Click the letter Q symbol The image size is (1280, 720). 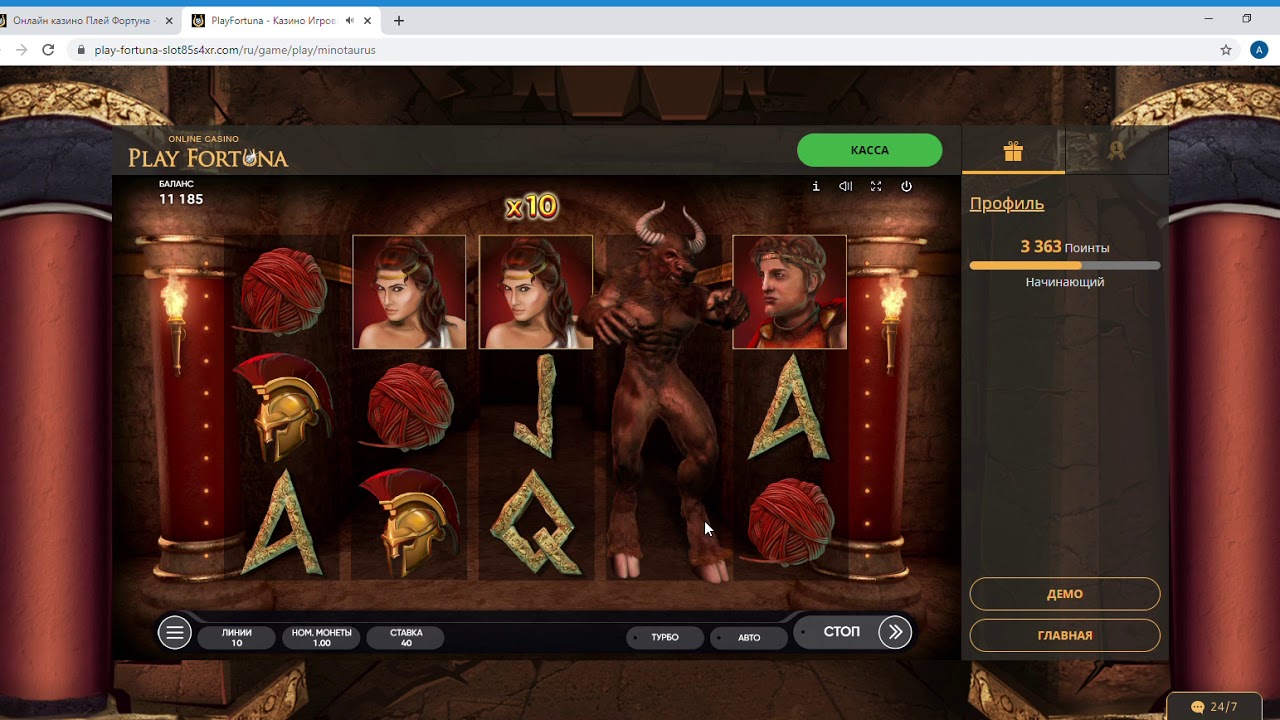[x=536, y=521]
